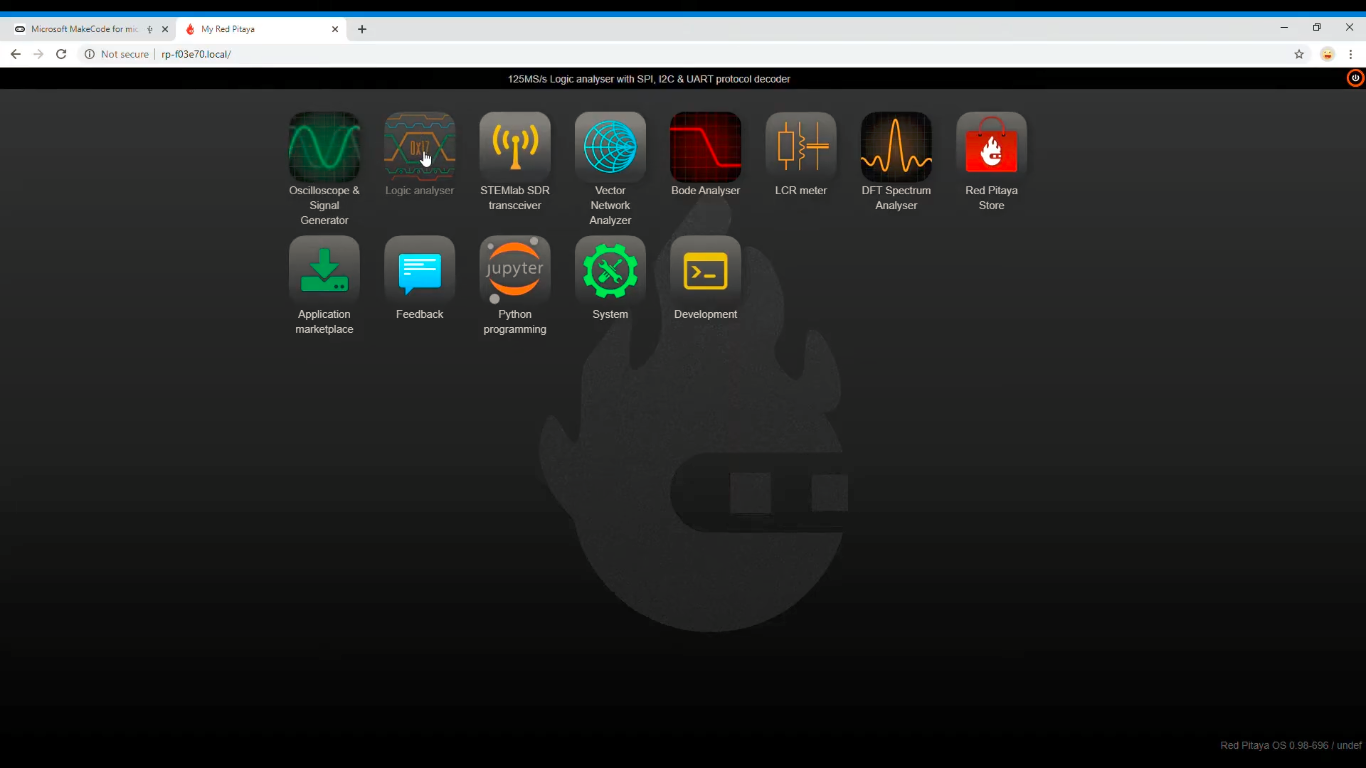
Task: Open Jupyter Python programming
Action: (x=515, y=271)
